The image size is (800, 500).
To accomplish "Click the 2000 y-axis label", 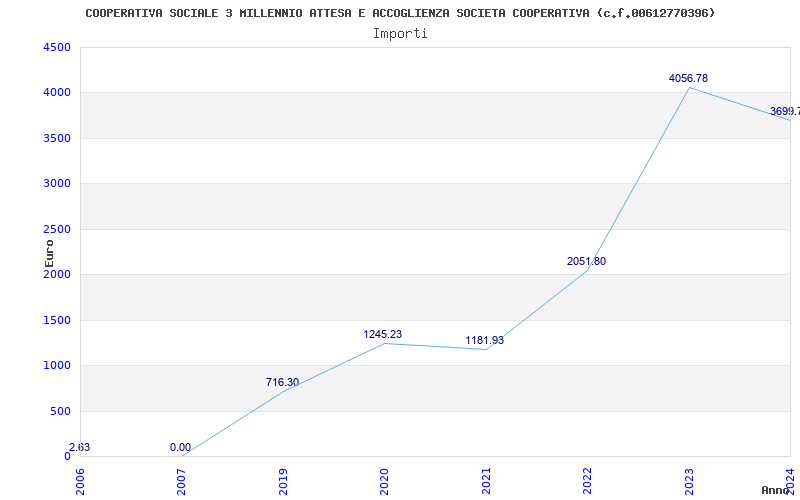I will click(57, 274).
